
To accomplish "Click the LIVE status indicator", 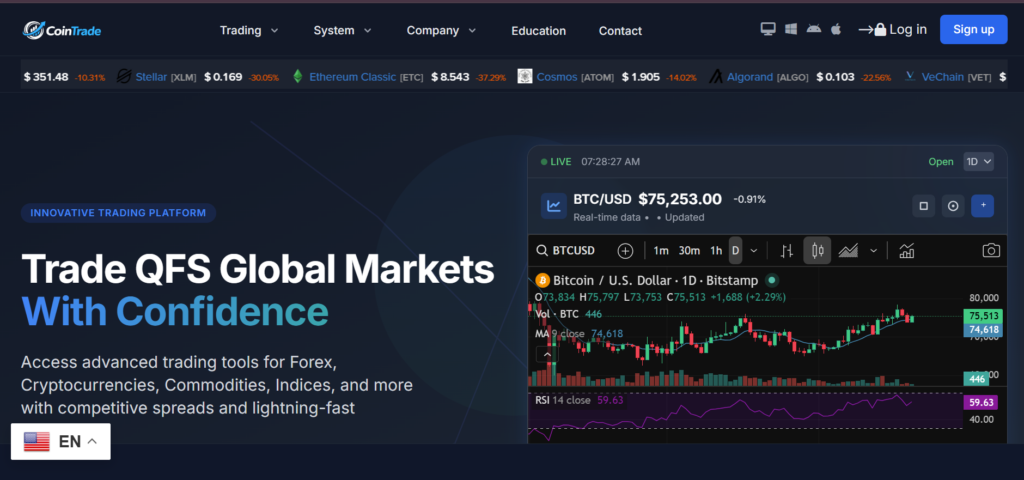I will (x=556, y=161).
